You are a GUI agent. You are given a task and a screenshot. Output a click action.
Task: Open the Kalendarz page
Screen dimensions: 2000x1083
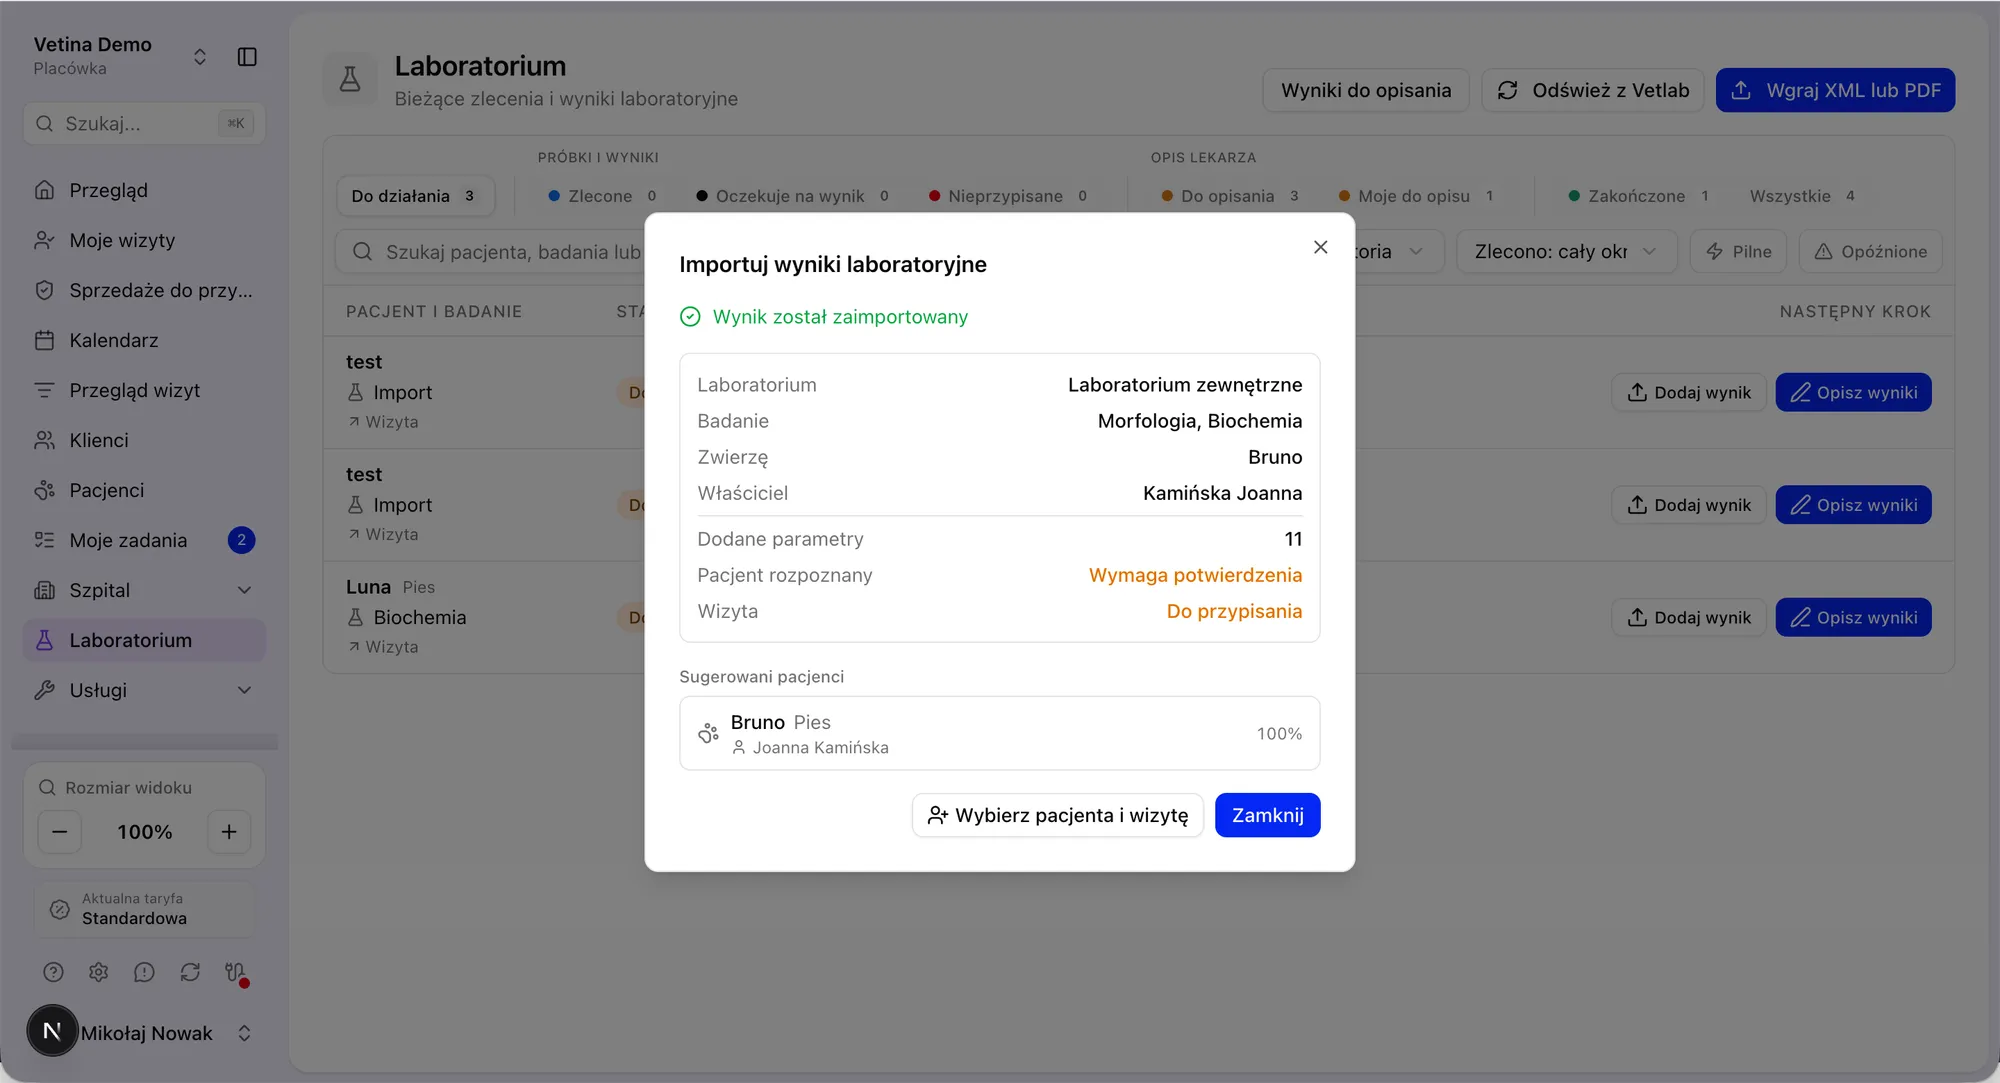tap(144, 340)
